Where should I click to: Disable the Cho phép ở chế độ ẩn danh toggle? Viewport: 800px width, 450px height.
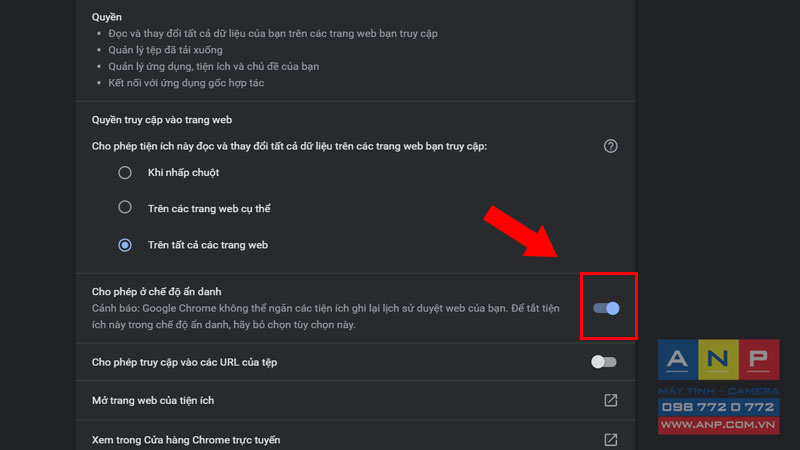(606, 308)
